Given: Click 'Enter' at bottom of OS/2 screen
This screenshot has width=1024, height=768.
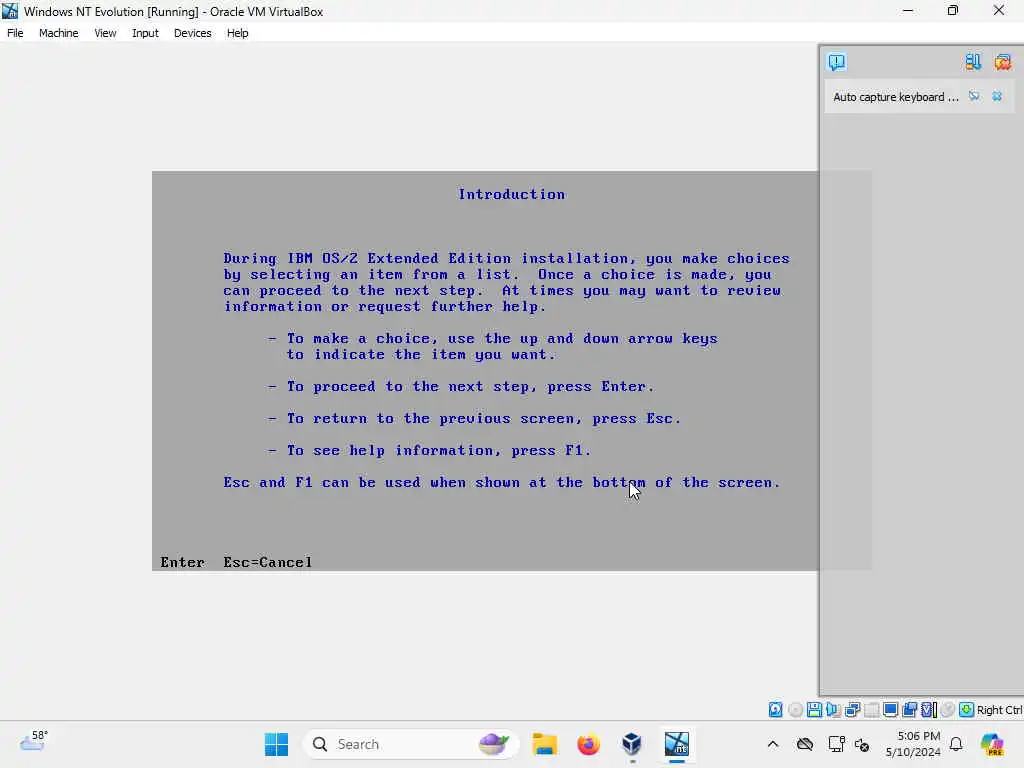Looking at the screenshot, I should 182,562.
